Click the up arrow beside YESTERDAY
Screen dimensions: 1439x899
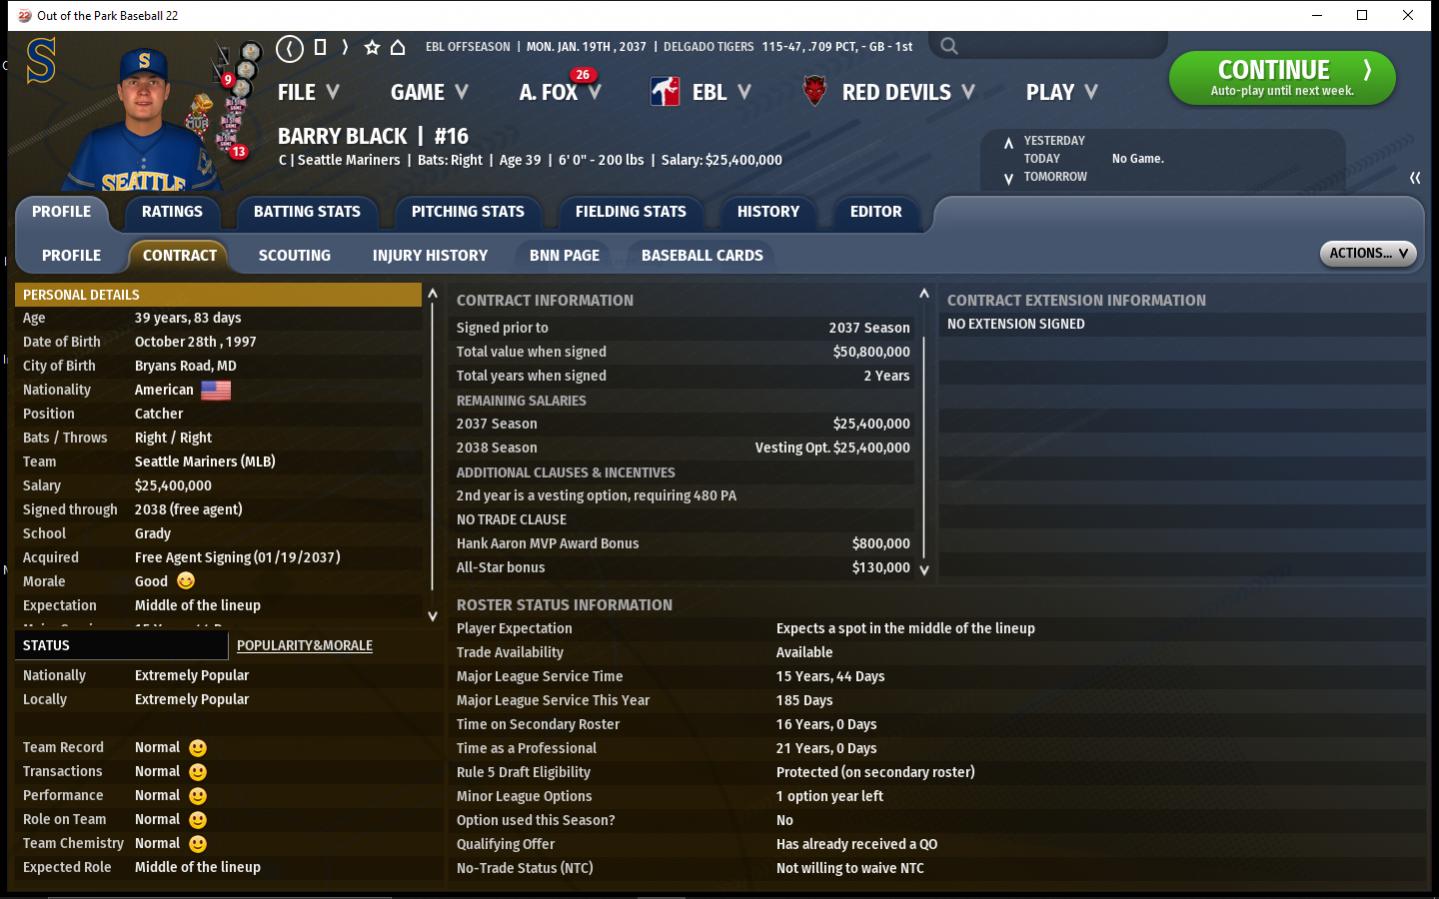coord(1008,142)
